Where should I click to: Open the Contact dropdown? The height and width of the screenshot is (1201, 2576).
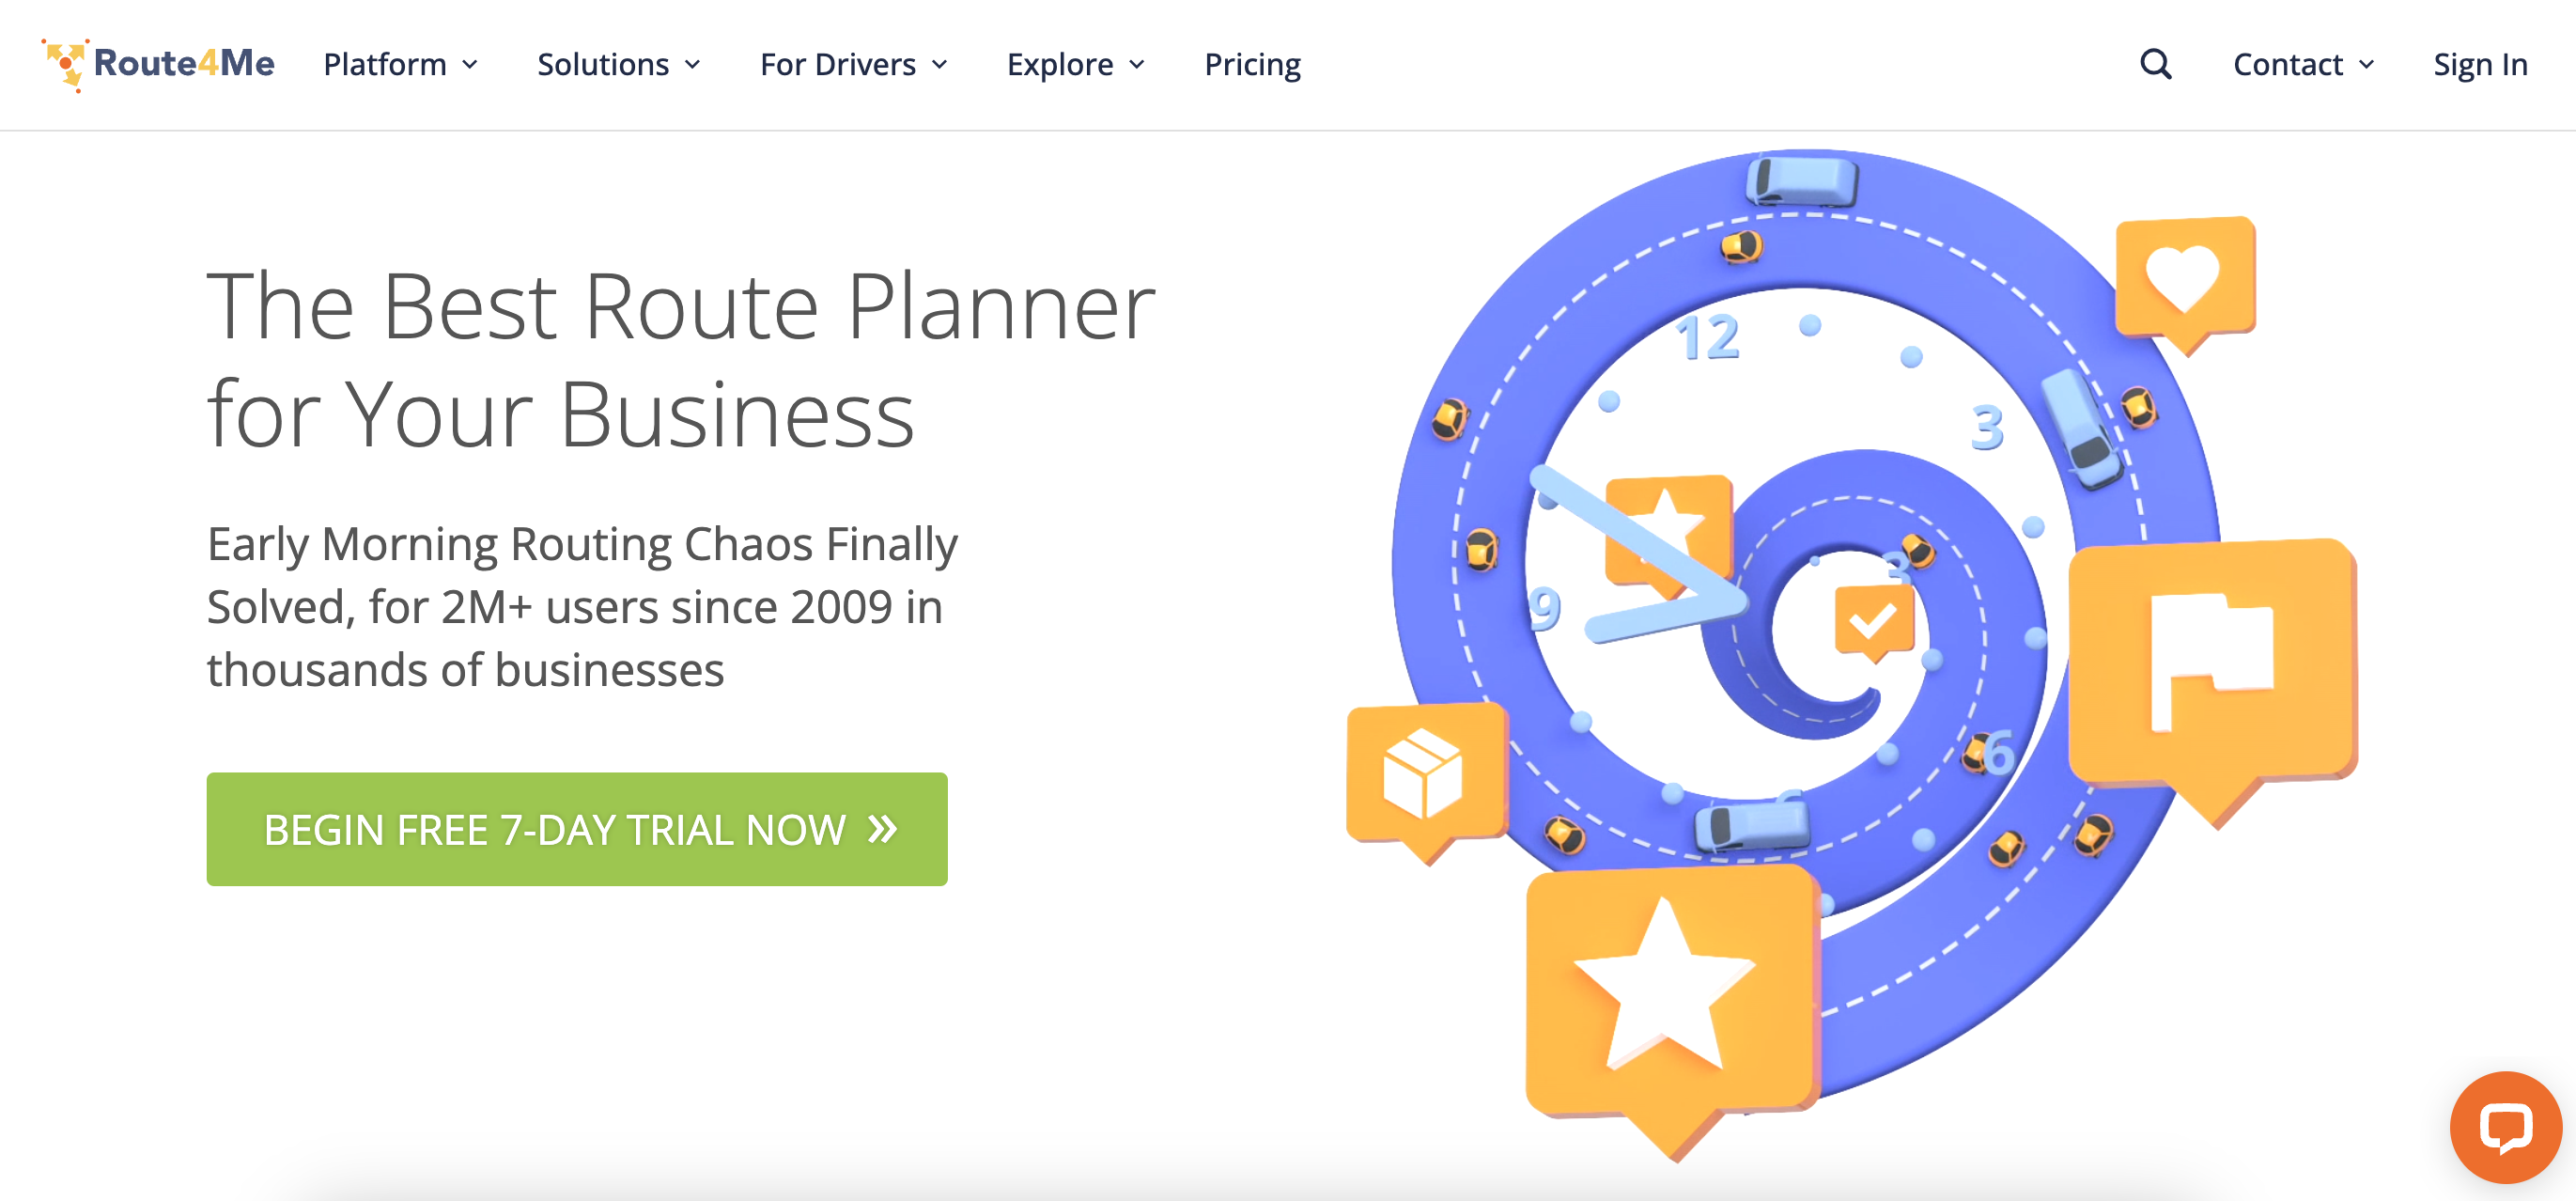click(2302, 64)
